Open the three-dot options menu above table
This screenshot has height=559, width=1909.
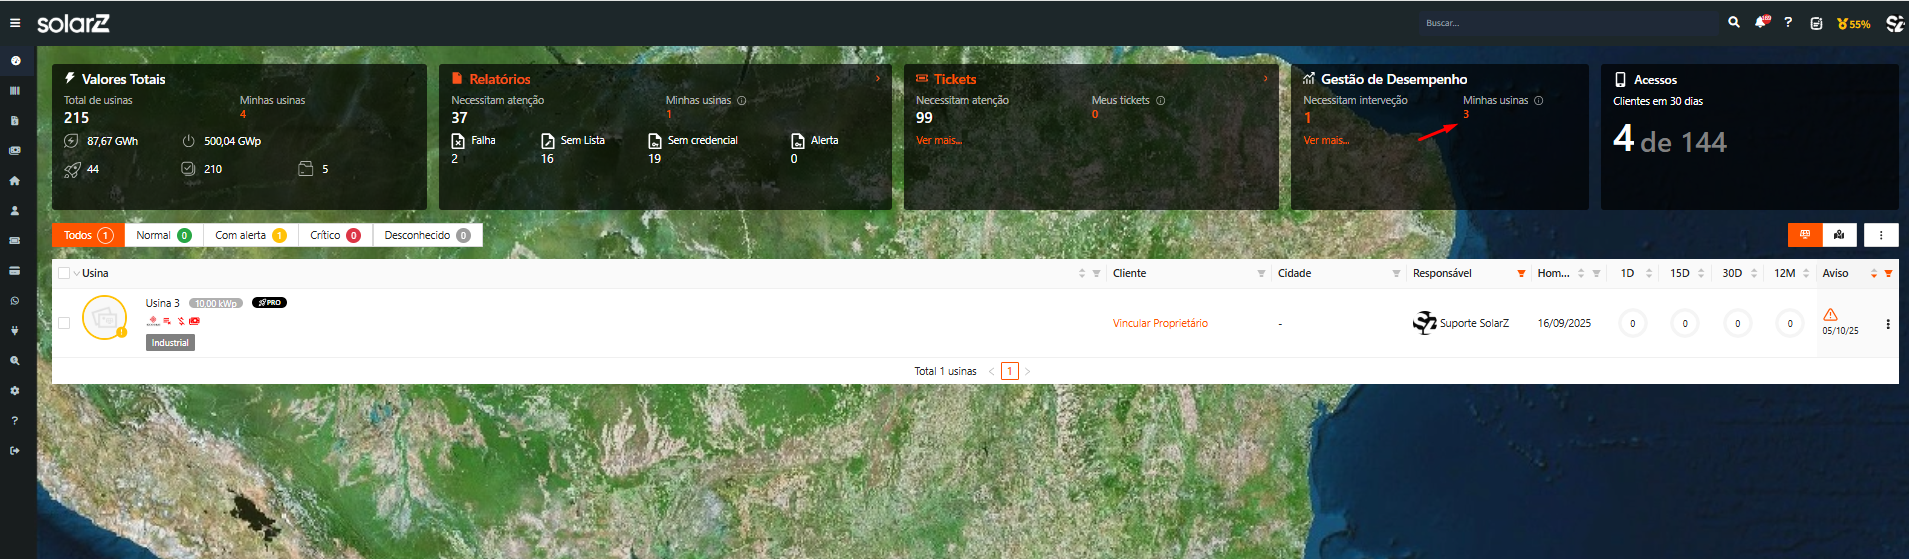coord(1881,235)
